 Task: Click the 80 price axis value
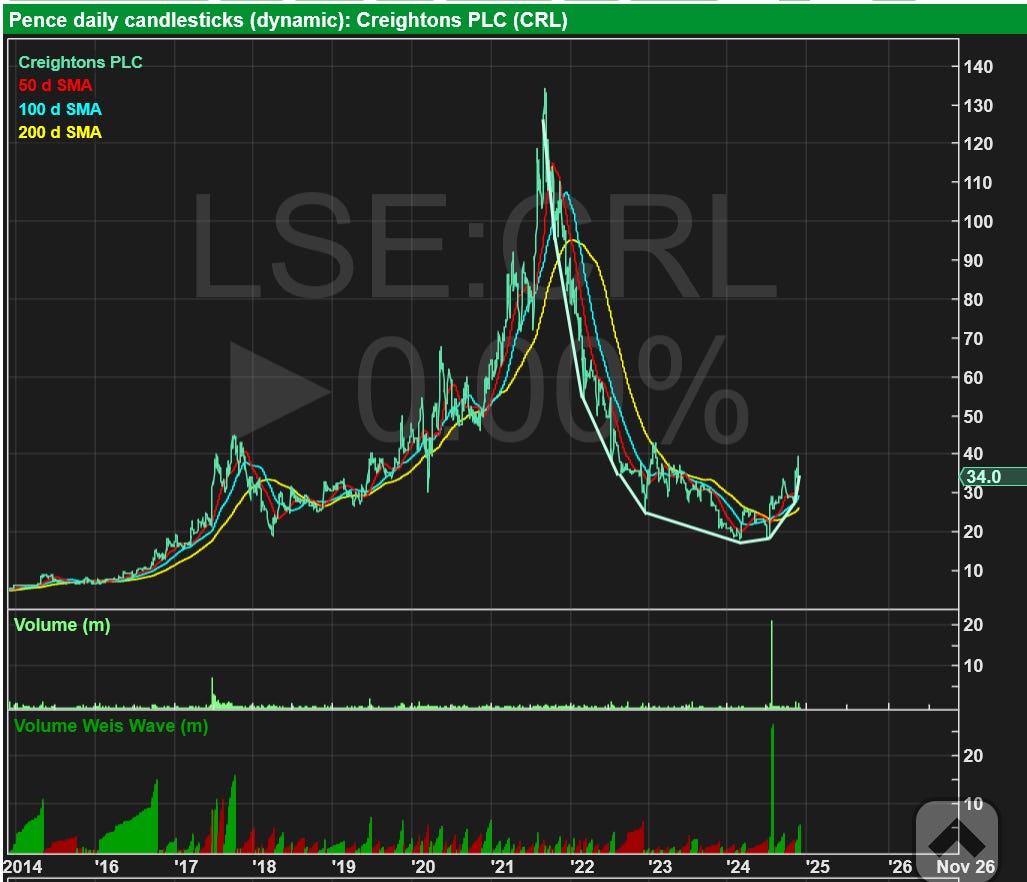pyautogui.click(x=973, y=299)
